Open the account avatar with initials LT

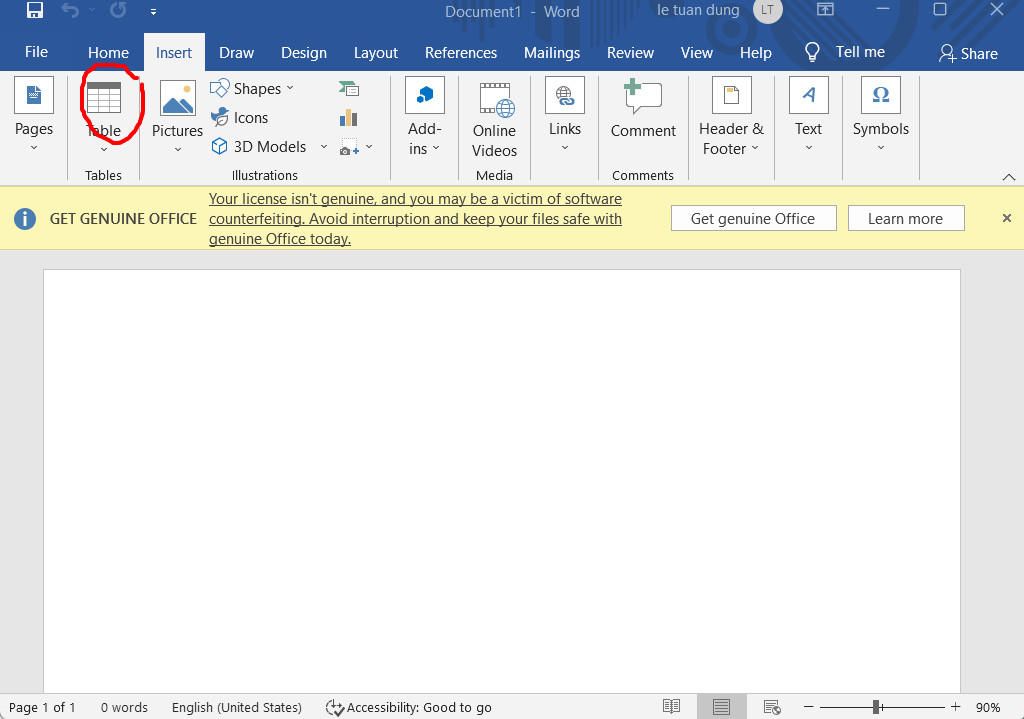click(767, 10)
